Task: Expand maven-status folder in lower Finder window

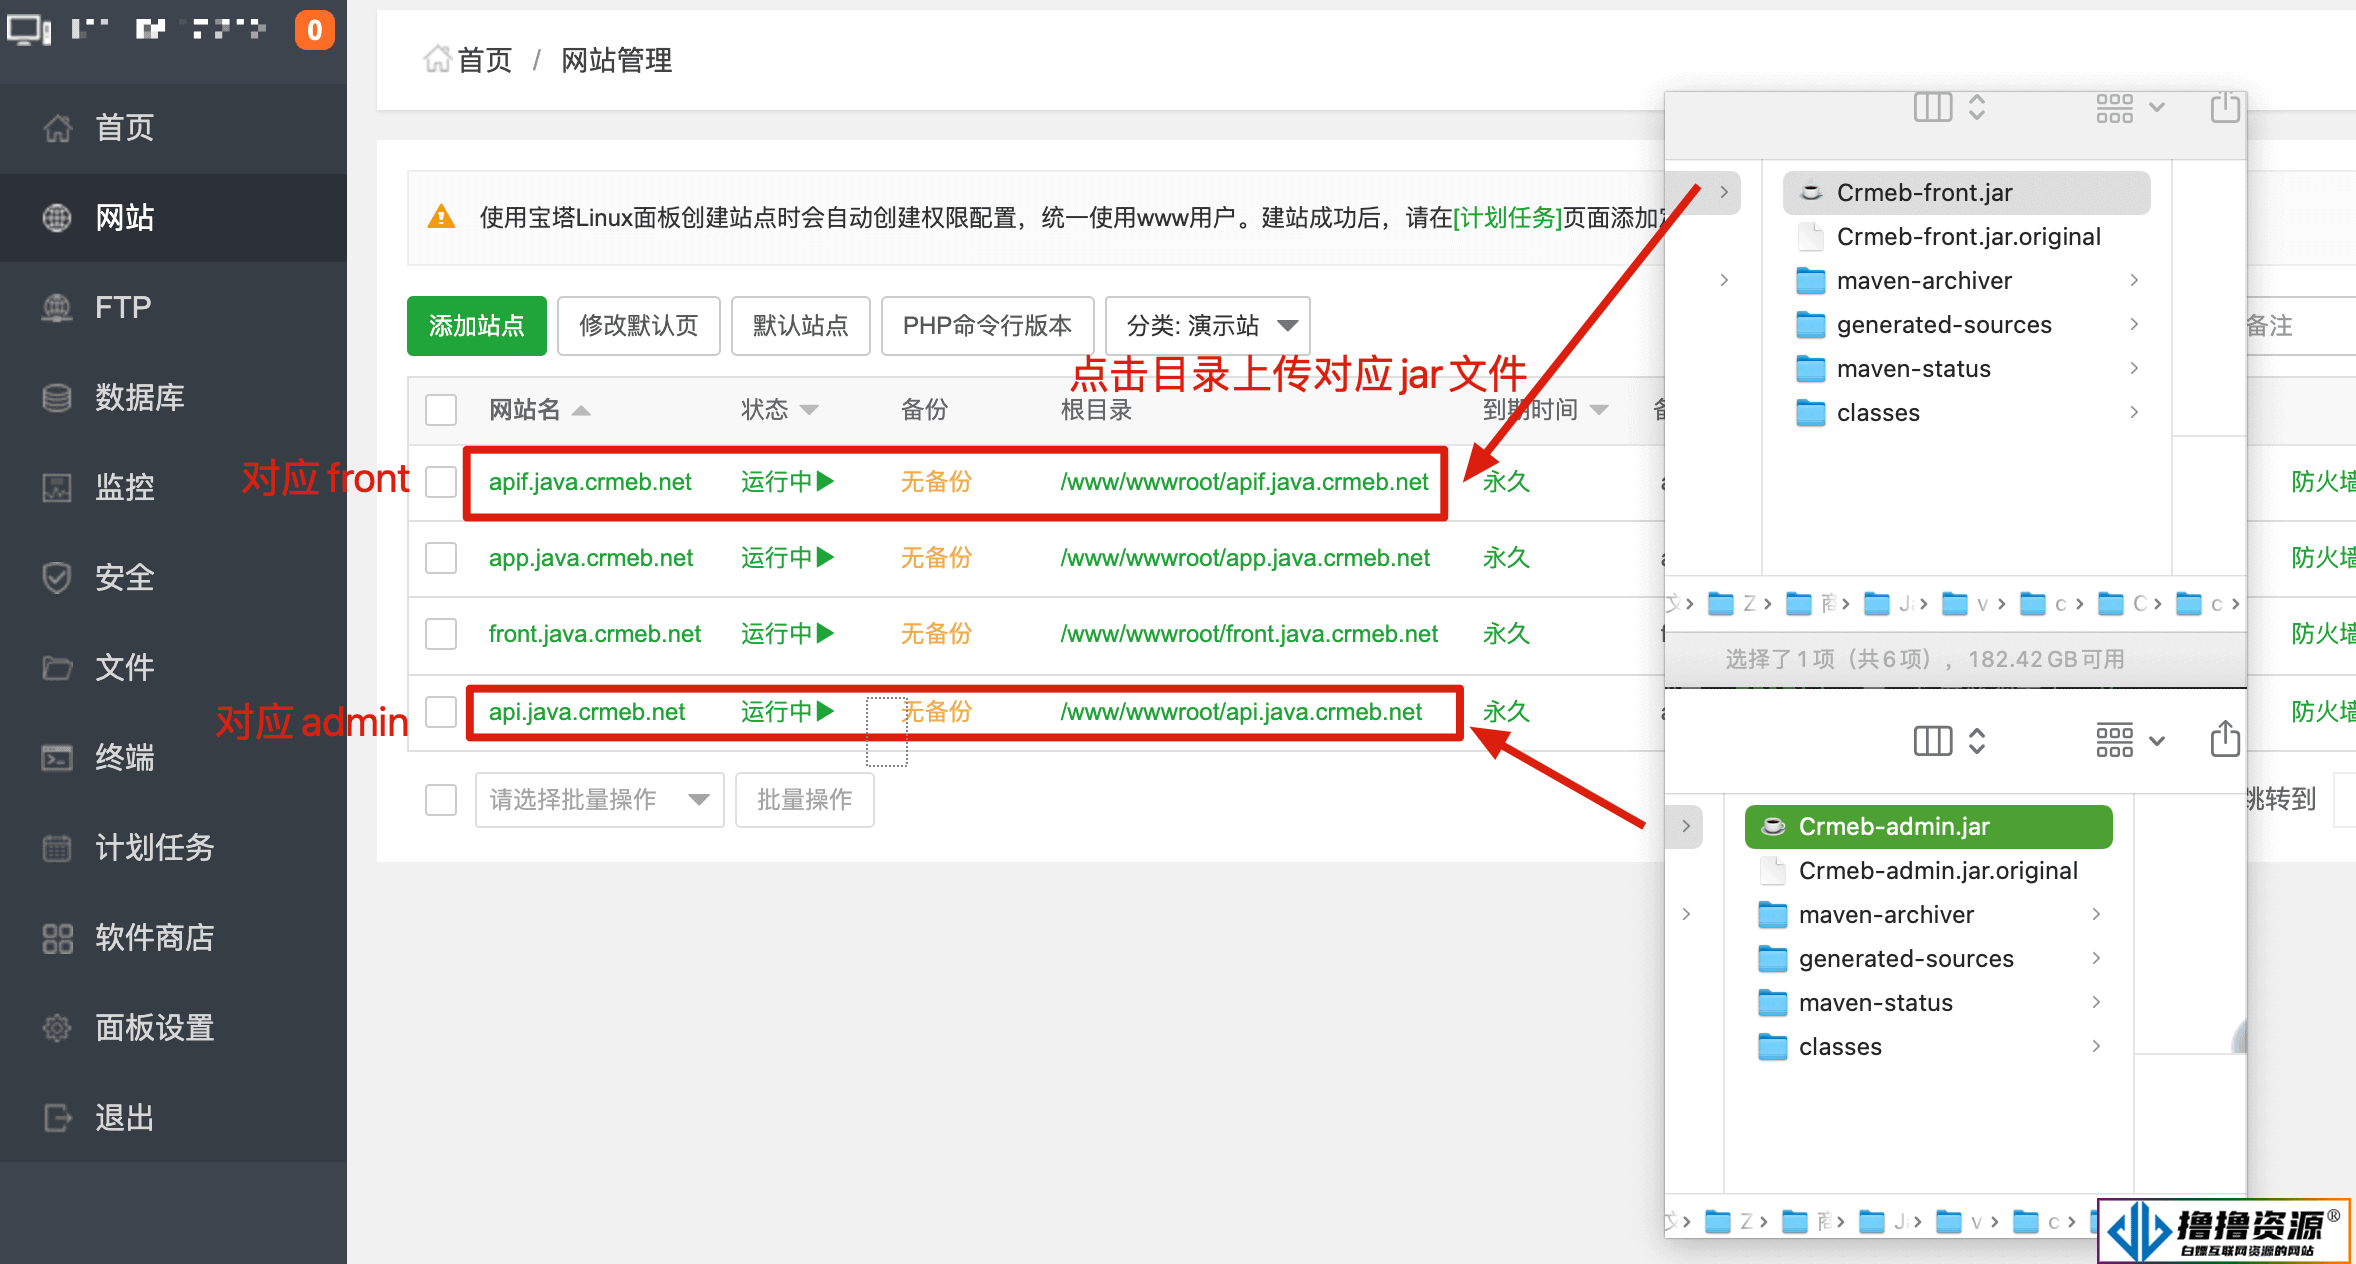Action: click(2096, 1003)
